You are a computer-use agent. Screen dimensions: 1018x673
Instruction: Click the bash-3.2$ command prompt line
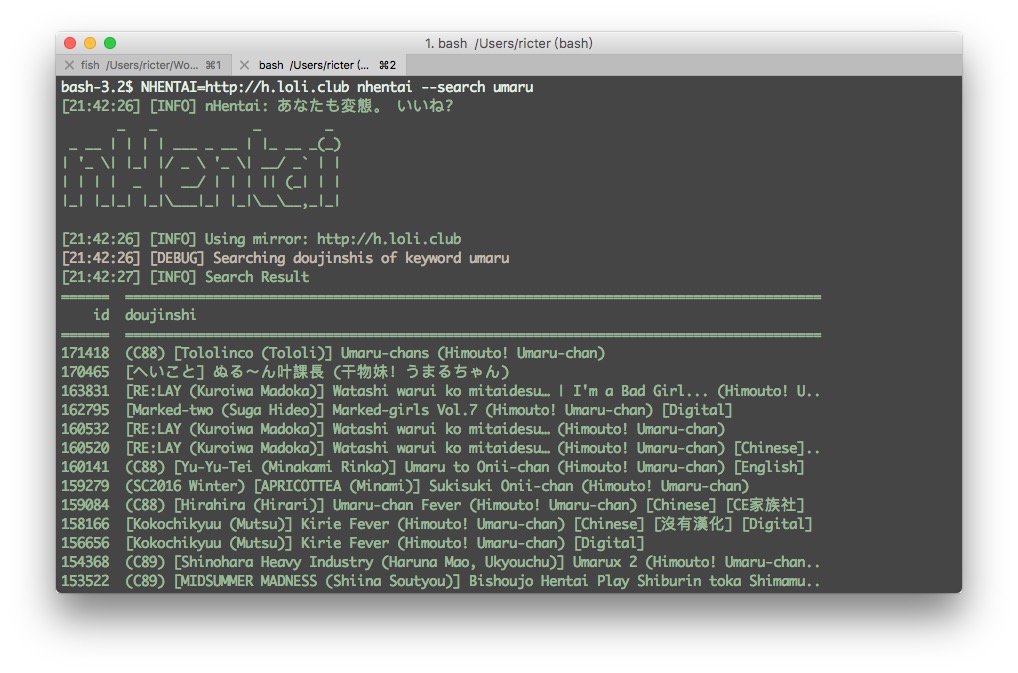pos(297,87)
